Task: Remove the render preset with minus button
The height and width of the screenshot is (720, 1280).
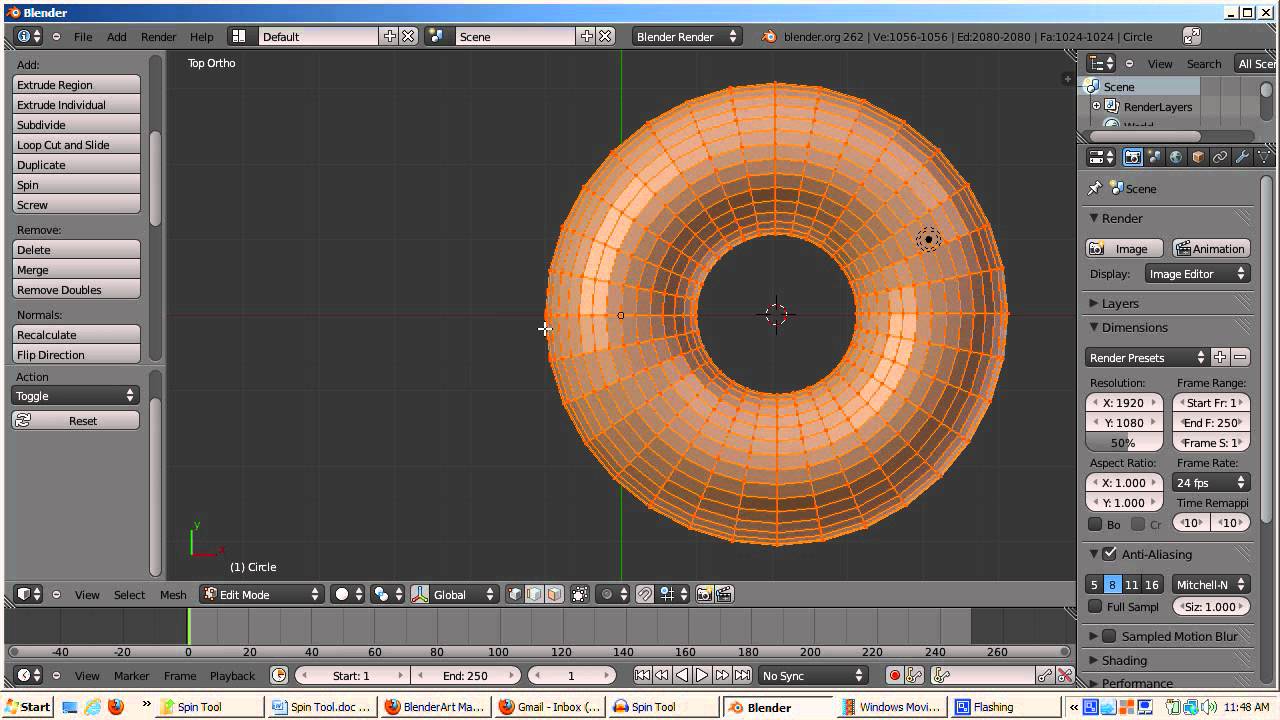Action: [1240, 357]
